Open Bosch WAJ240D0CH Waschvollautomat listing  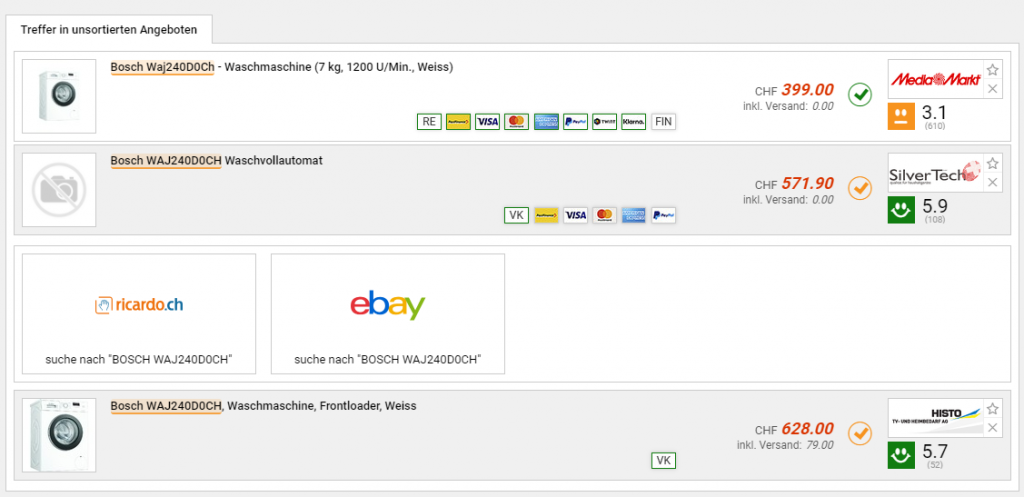(217, 161)
